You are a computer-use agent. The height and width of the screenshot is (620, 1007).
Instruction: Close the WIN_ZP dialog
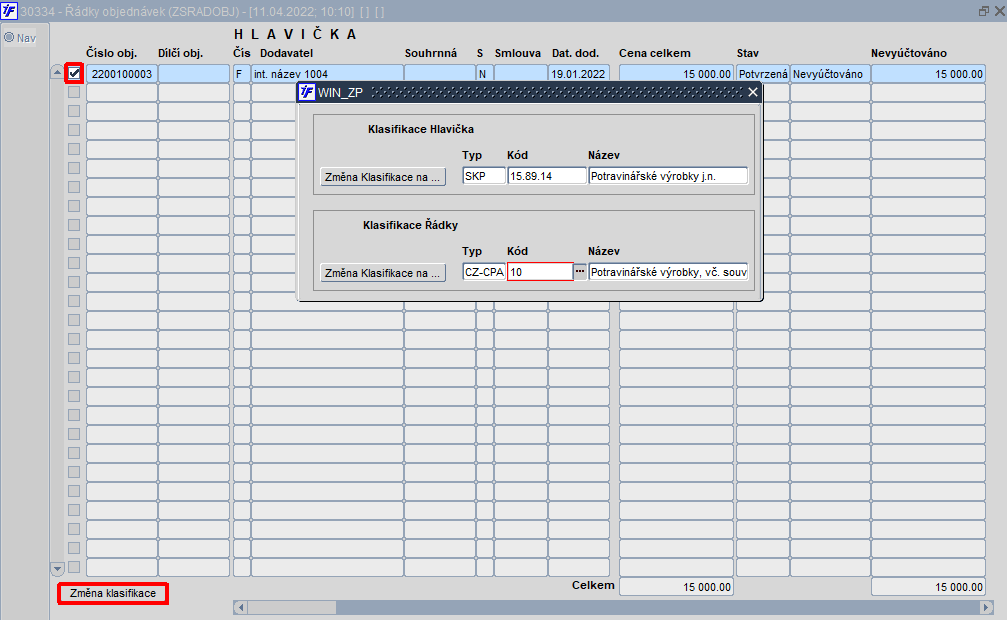tap(753, 93)
